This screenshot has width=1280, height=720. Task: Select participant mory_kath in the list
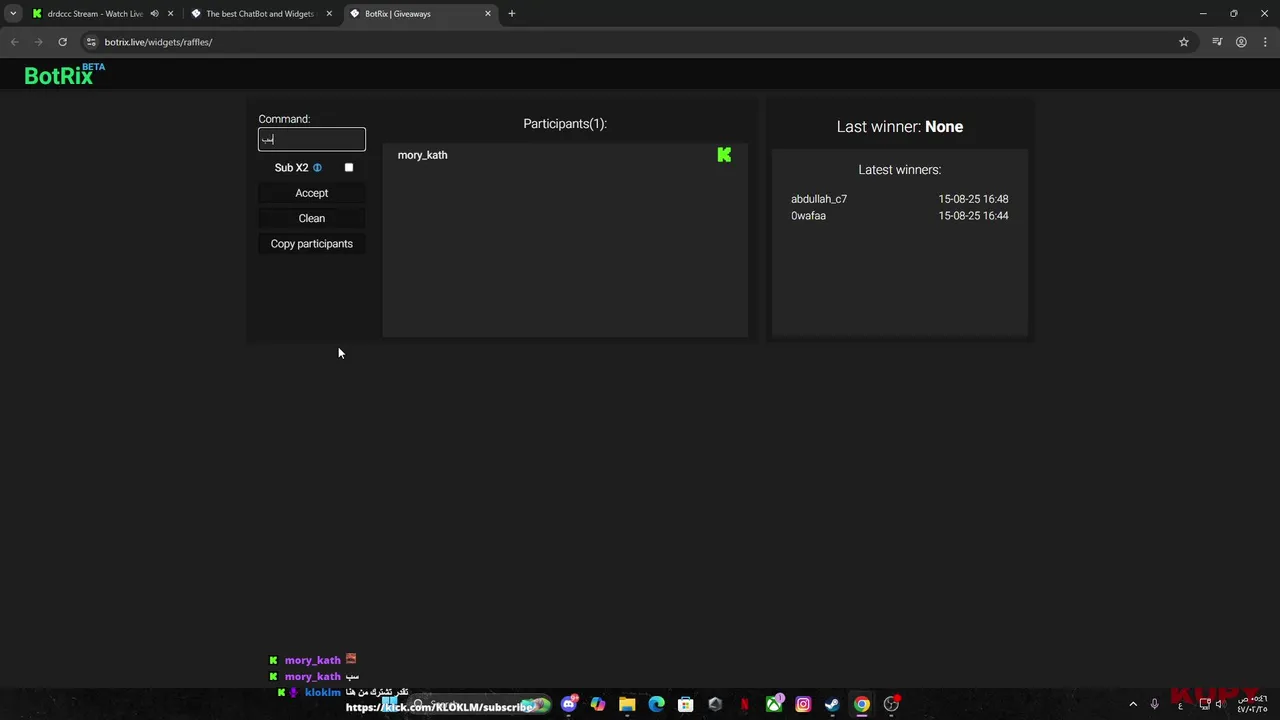click(422, 155)
